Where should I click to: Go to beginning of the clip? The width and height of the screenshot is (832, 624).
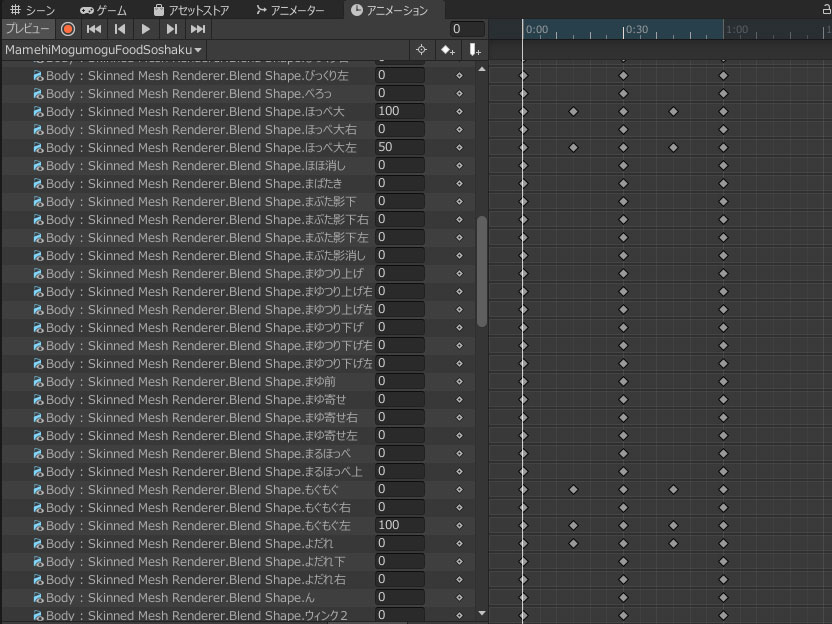(x=94, y=29)
